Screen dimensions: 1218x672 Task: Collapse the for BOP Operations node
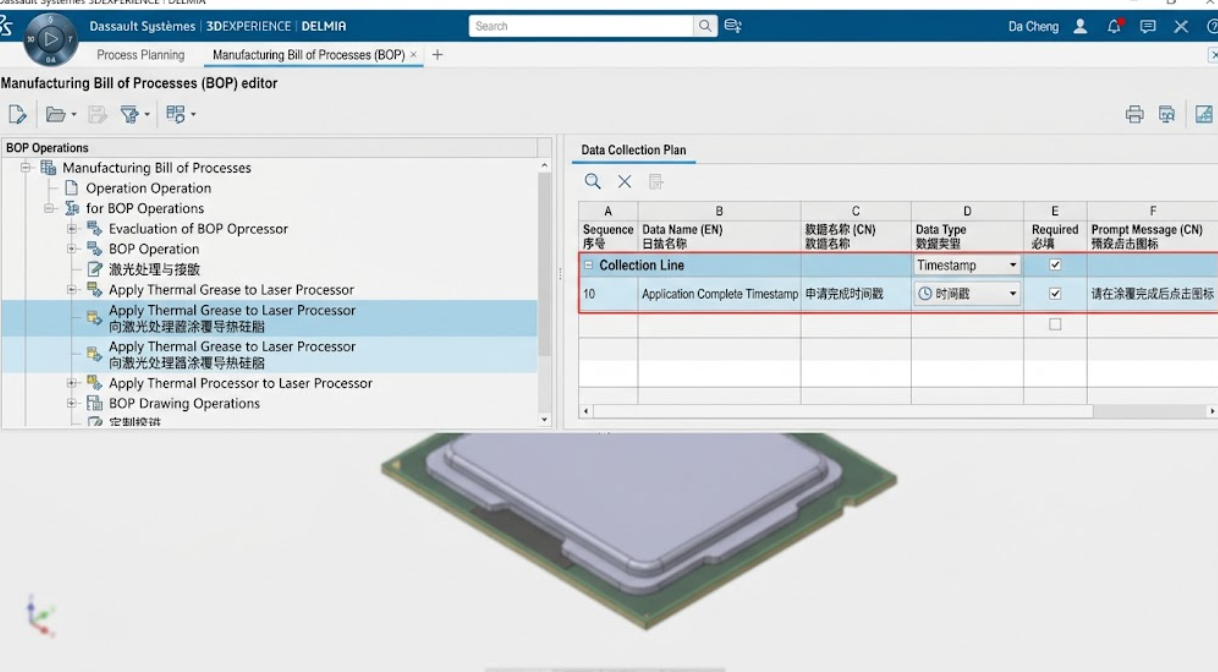(49, 208)
